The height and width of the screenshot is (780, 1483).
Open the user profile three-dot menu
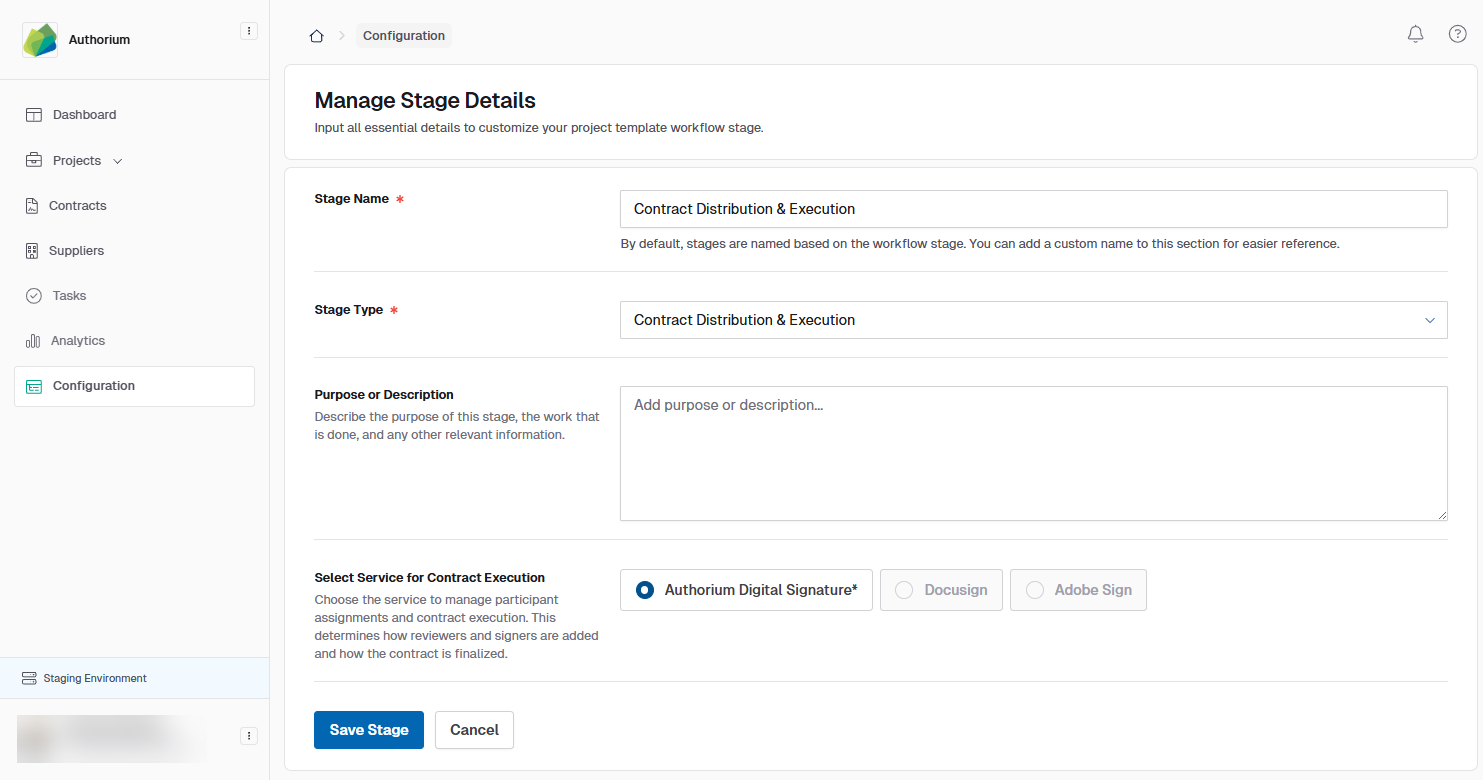(249, 736)
